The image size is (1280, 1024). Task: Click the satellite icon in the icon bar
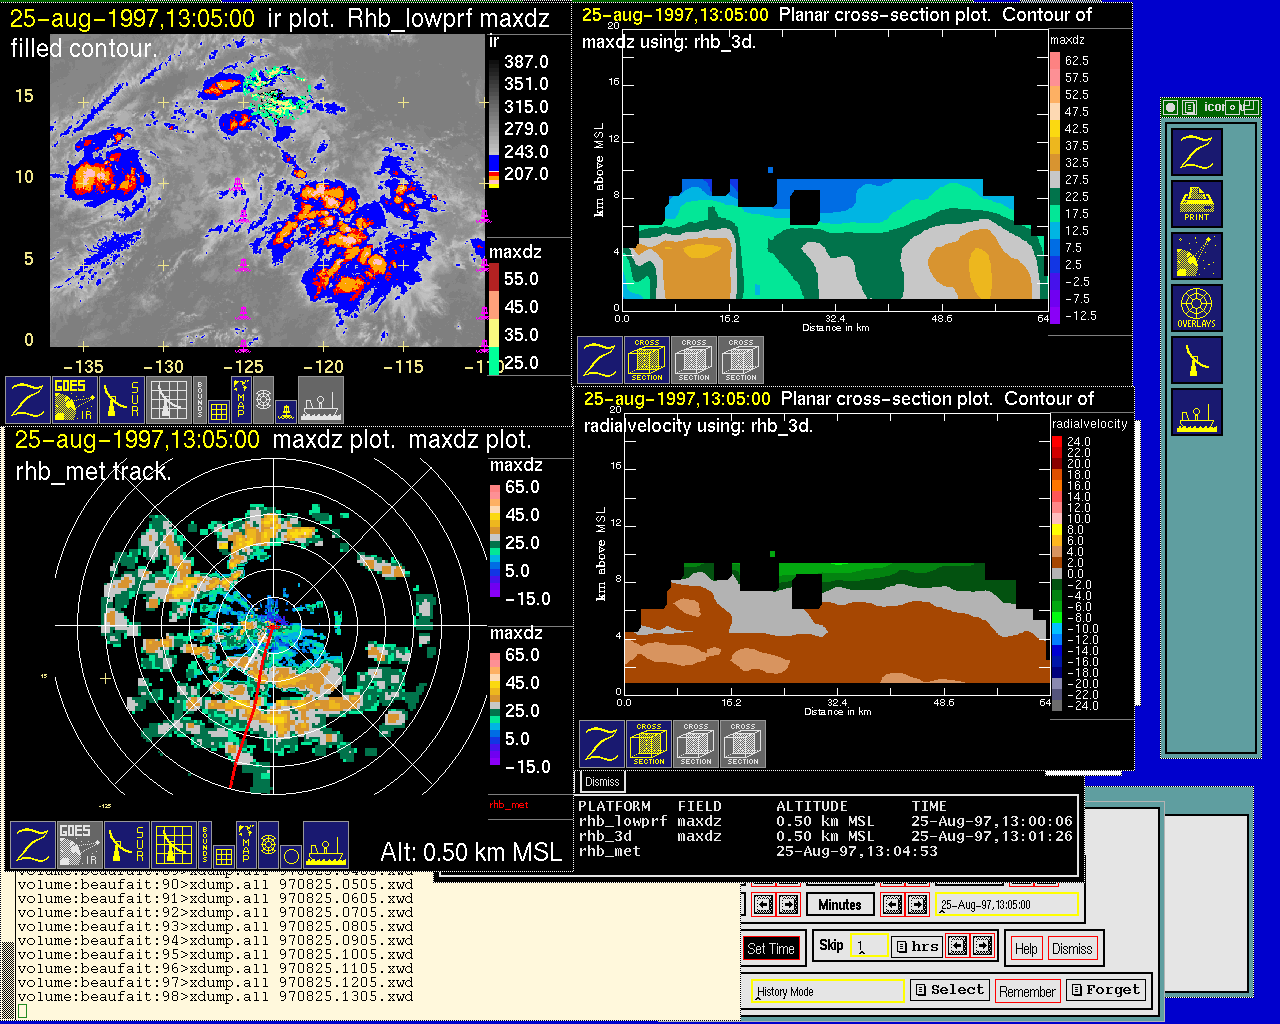pos(1196,256)
